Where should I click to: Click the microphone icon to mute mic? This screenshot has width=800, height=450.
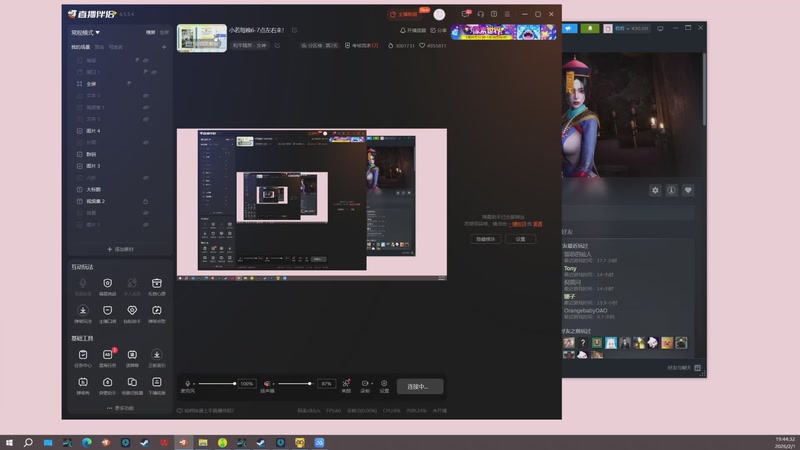(187, 383)
